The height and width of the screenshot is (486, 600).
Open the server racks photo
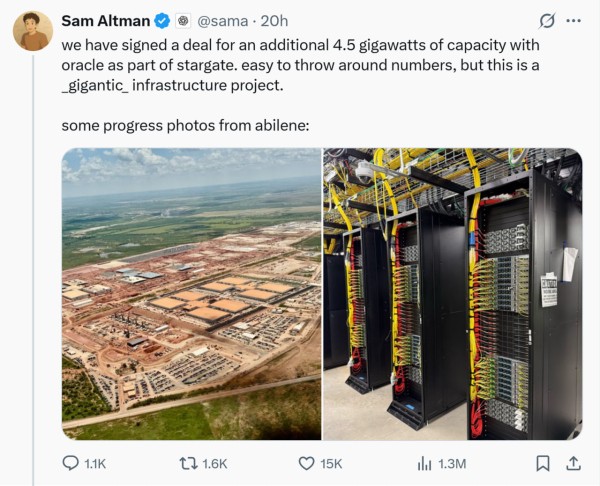(x=452, y=294)
